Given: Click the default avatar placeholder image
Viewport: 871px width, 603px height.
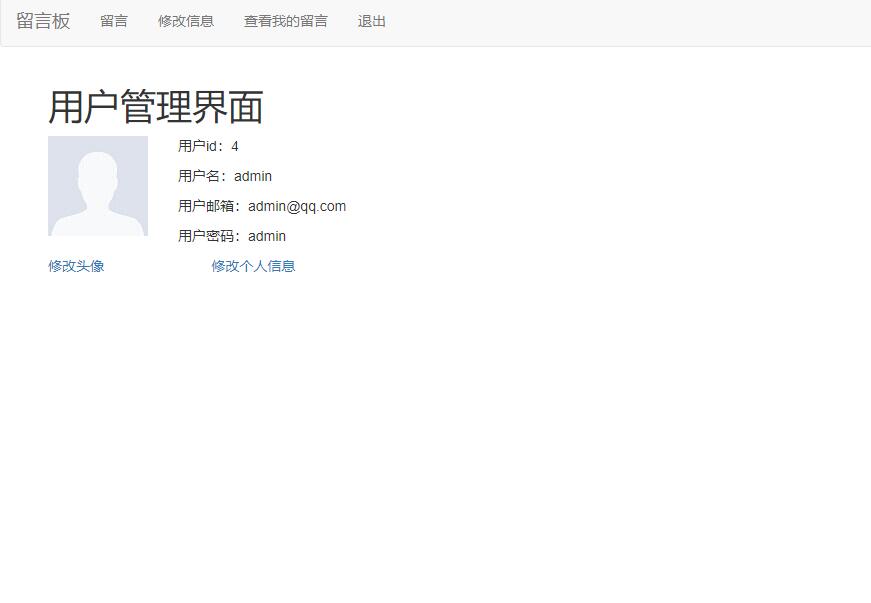Looking at the screenshot, I should pos(97,185).
